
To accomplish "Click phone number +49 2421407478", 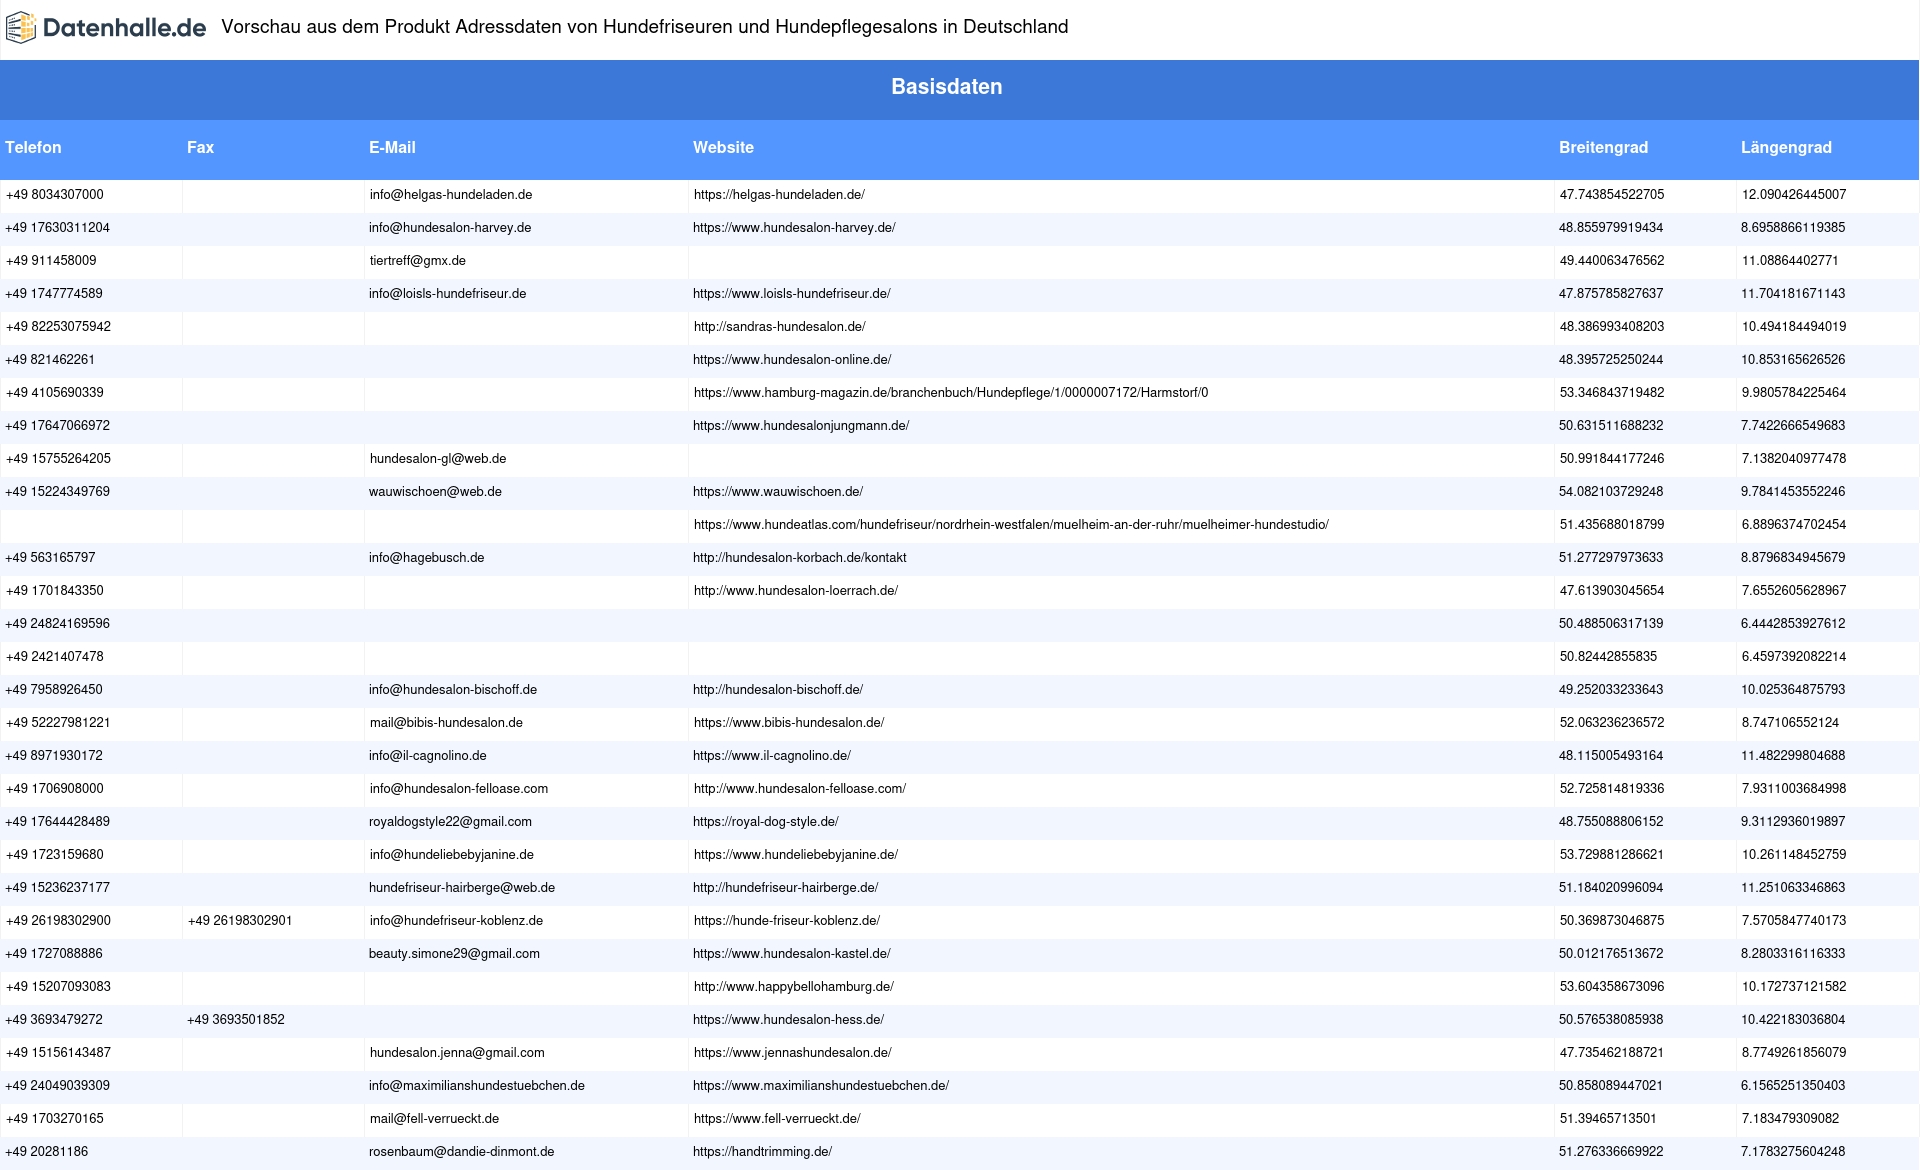I will point(55,657).
